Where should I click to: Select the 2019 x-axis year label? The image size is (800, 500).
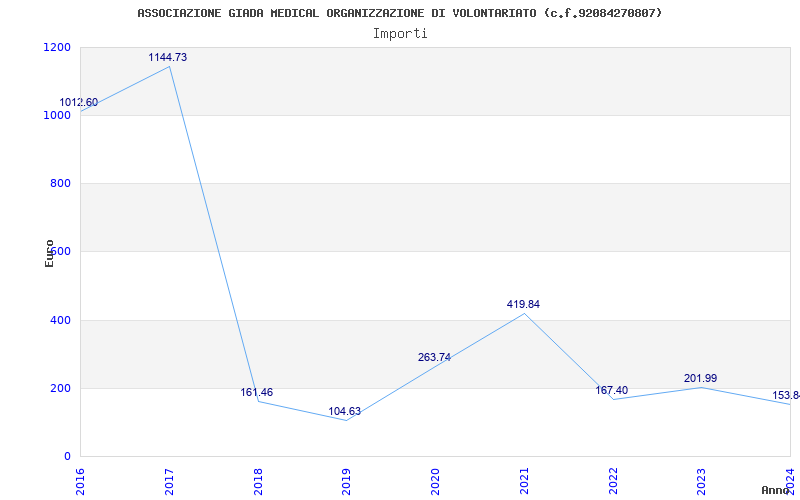click(346, 481)
